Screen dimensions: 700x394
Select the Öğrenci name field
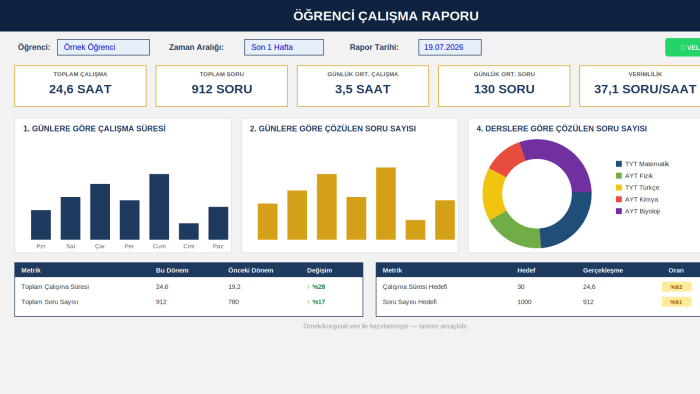point(103,47)
